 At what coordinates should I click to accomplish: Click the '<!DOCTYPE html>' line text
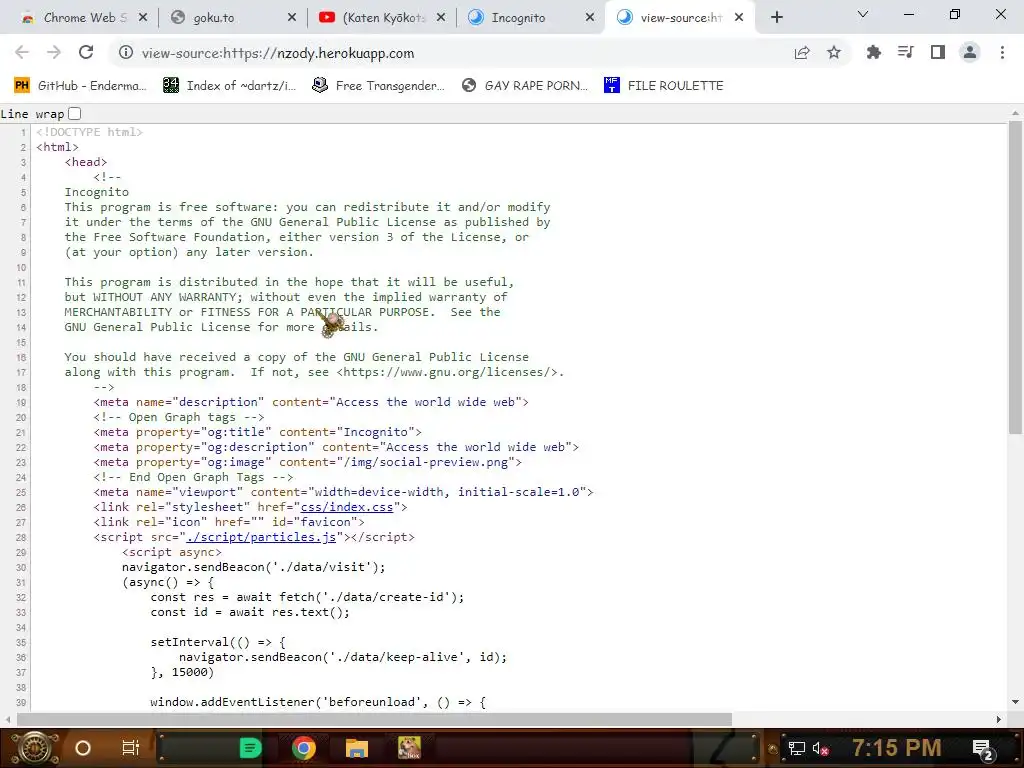click(x=89, y=132)
